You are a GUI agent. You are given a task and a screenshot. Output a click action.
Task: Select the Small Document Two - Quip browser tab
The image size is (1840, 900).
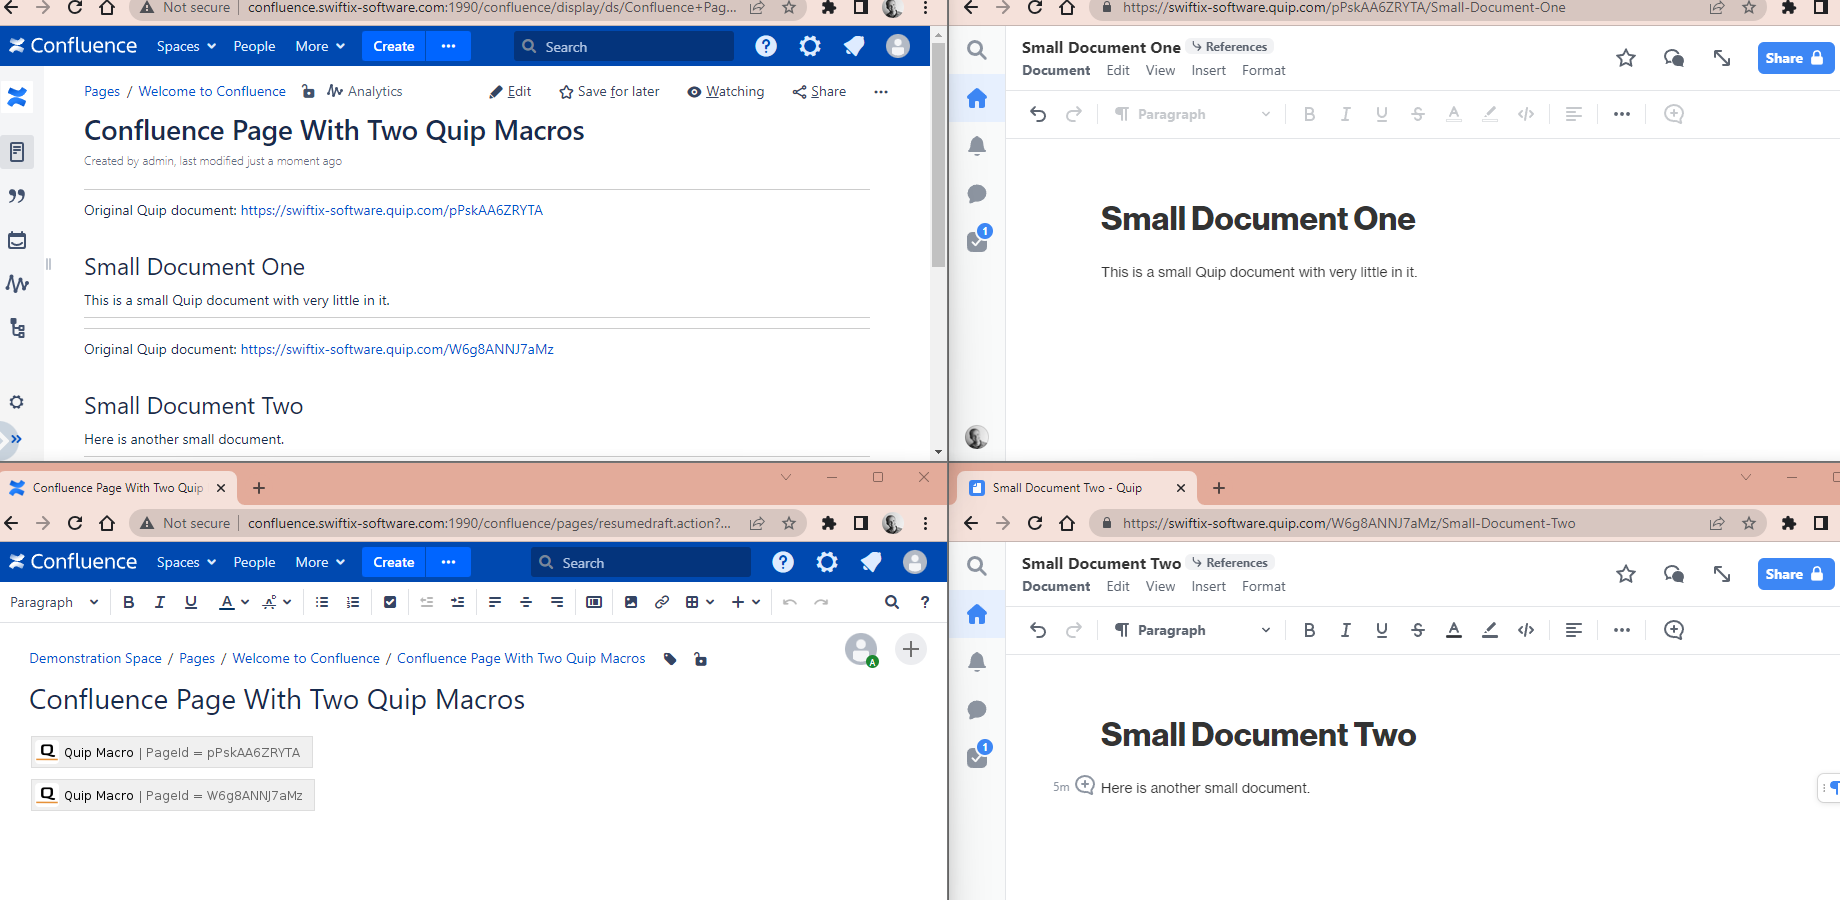click(1077, 488)
